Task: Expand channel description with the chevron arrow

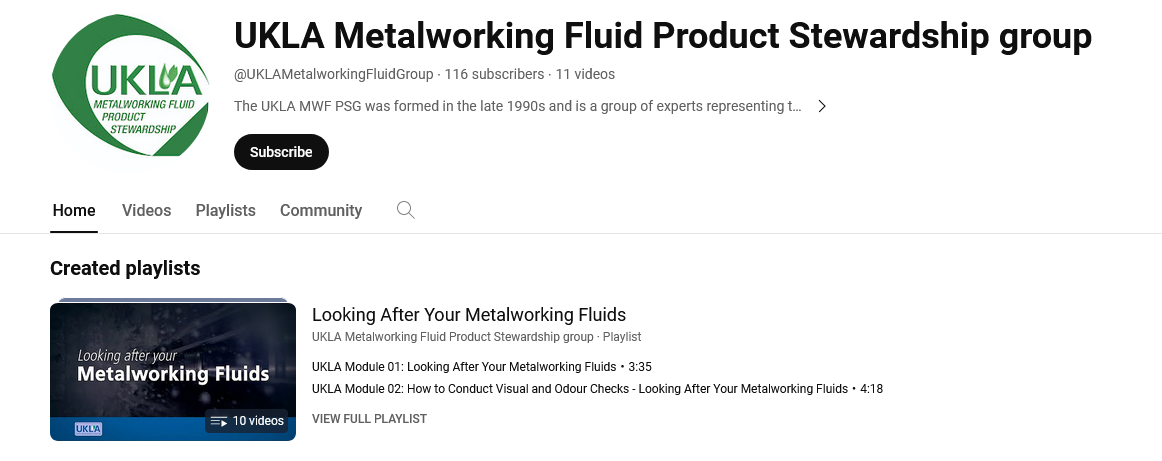Action: coord(822,106)
